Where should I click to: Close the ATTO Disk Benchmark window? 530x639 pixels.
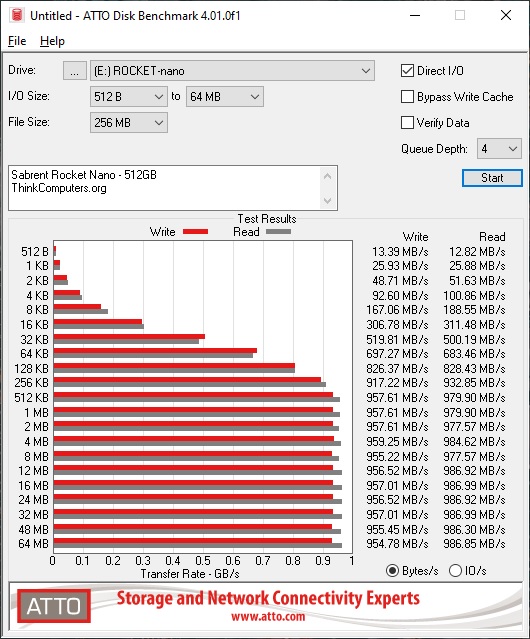pyautogui.click(x=506, y=15)
